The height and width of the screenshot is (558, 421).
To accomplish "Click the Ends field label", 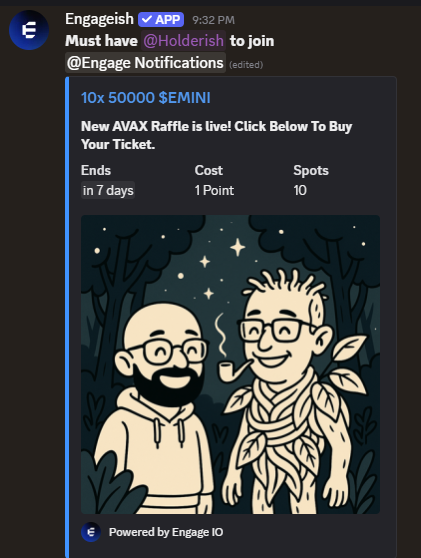I will click(x=96, y=170).
